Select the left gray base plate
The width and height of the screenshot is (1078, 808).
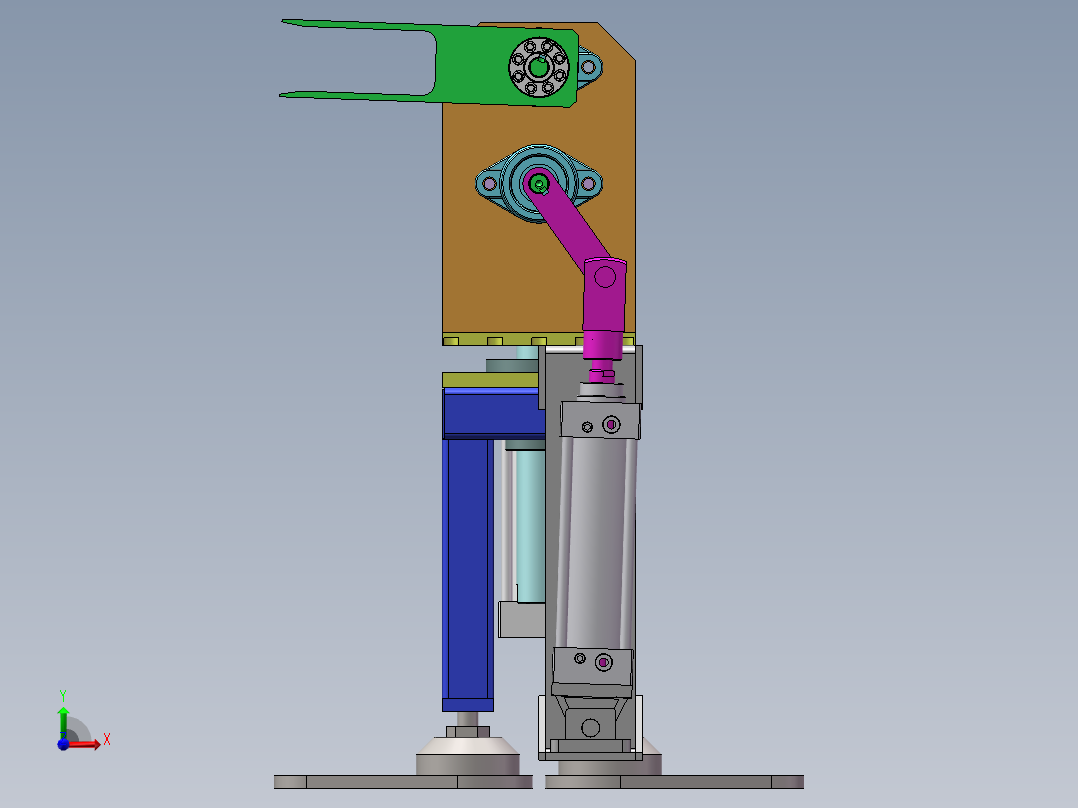coord(403,782)
